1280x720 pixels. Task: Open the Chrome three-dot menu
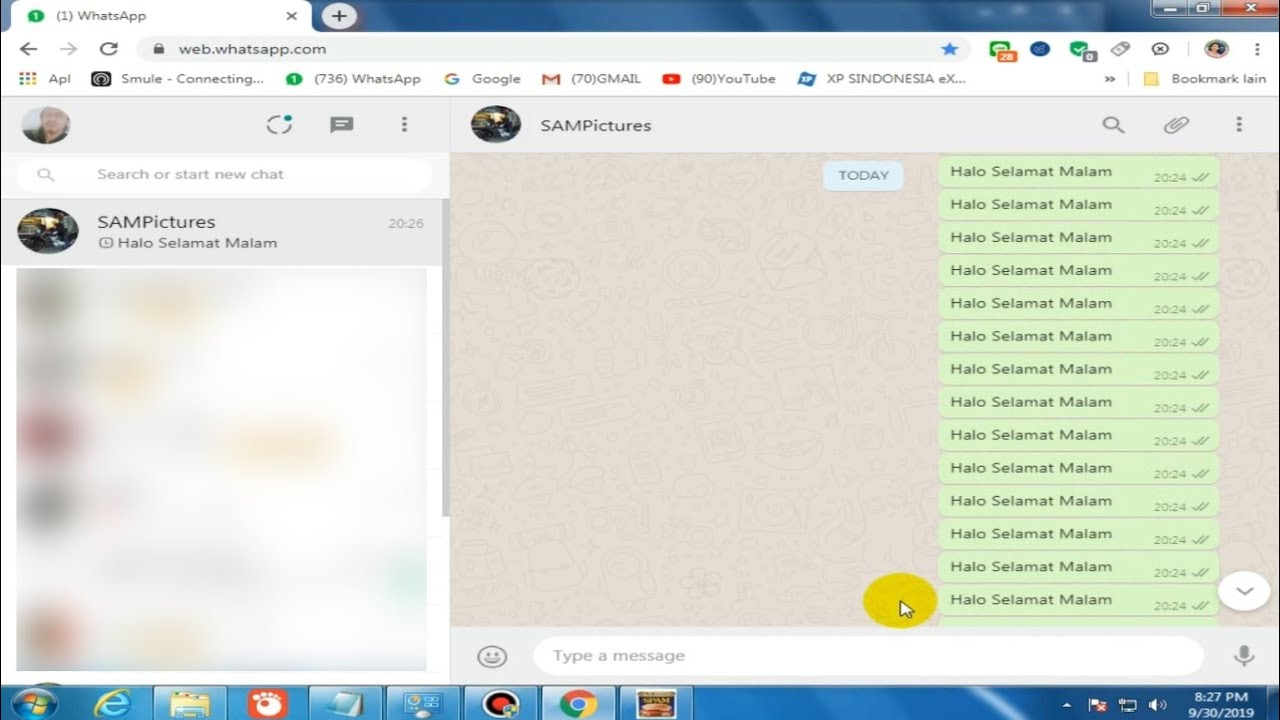tap(1257, 49)
